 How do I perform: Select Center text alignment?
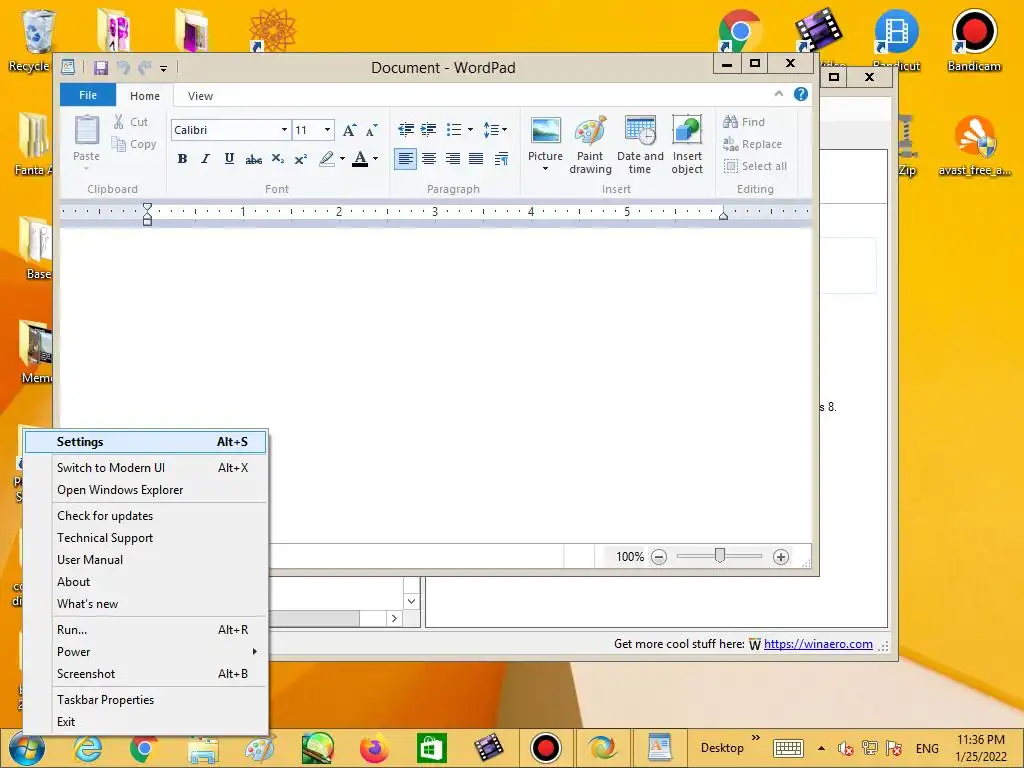(x=429, y=159)
